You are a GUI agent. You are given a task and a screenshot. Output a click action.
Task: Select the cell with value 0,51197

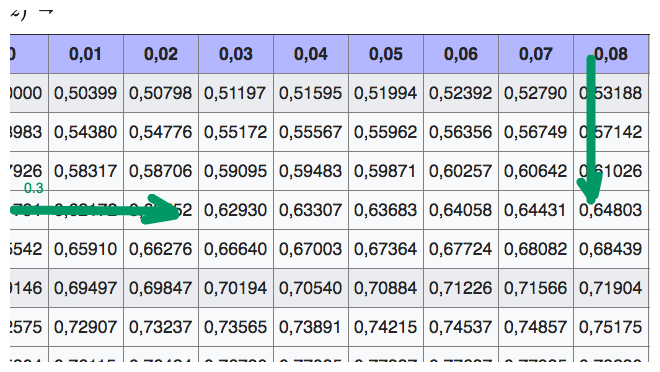(x=236, y=93)
